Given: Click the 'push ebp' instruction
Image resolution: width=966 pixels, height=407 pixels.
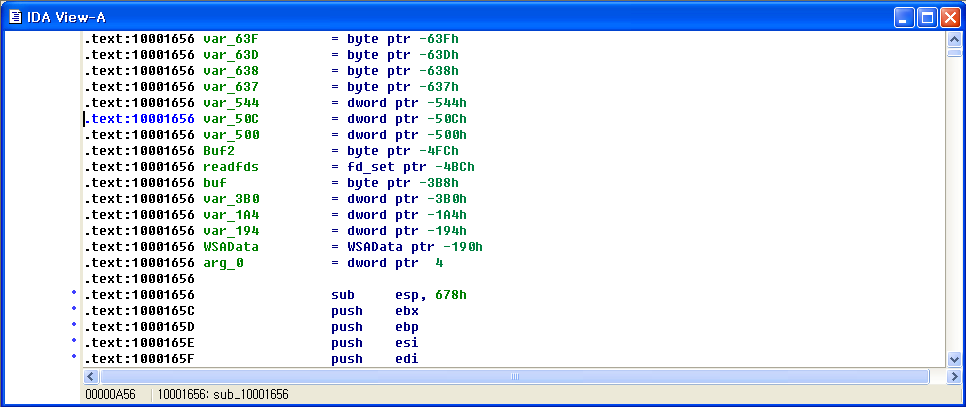Looking at the screenshot, I should pyautogui.click(x=375, y=327).
